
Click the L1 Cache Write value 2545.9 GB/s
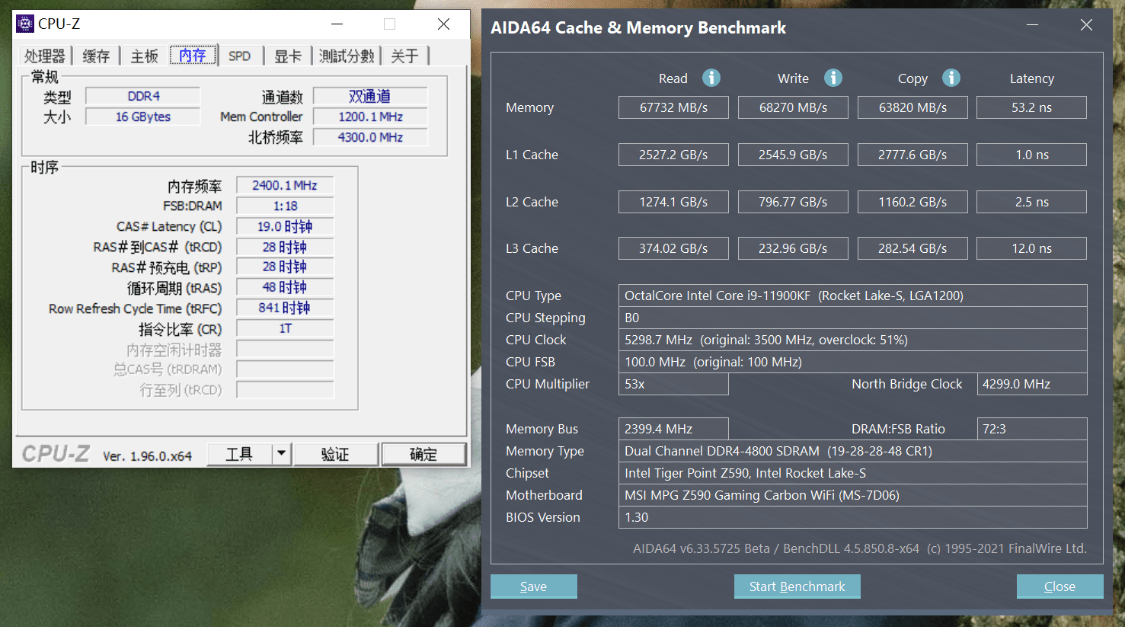click(793, 154)
